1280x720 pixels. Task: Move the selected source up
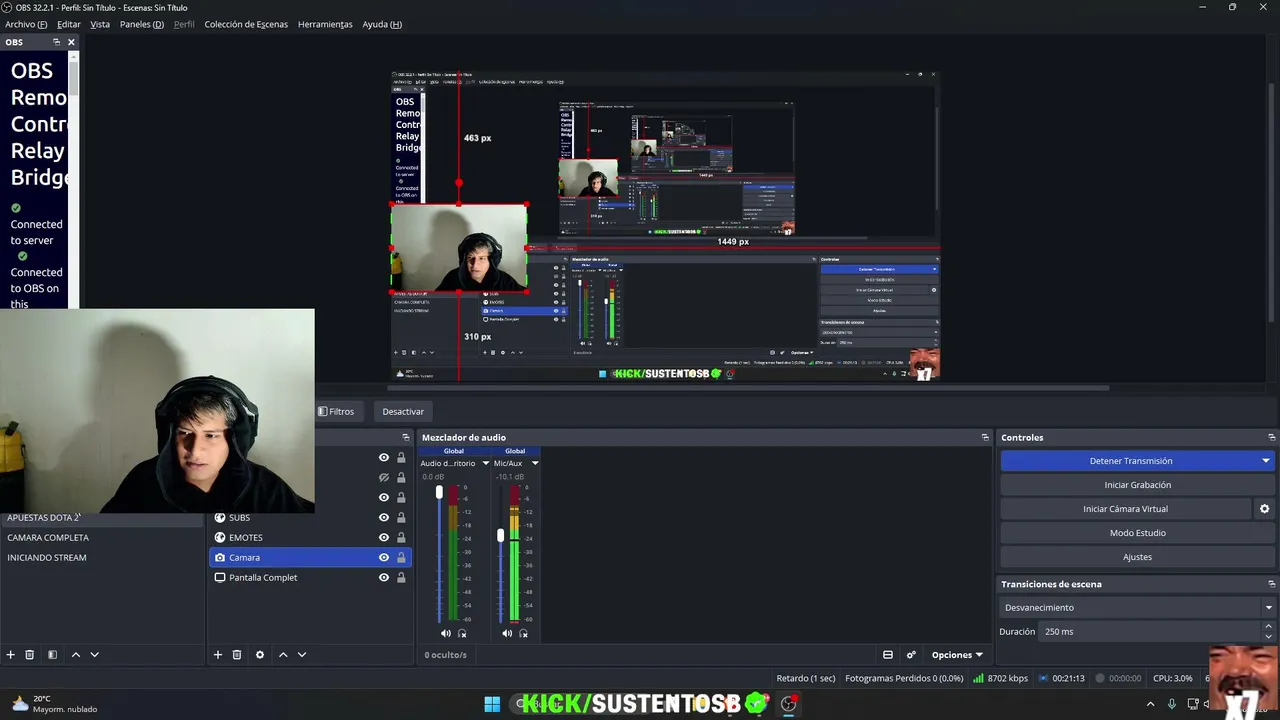283,655
